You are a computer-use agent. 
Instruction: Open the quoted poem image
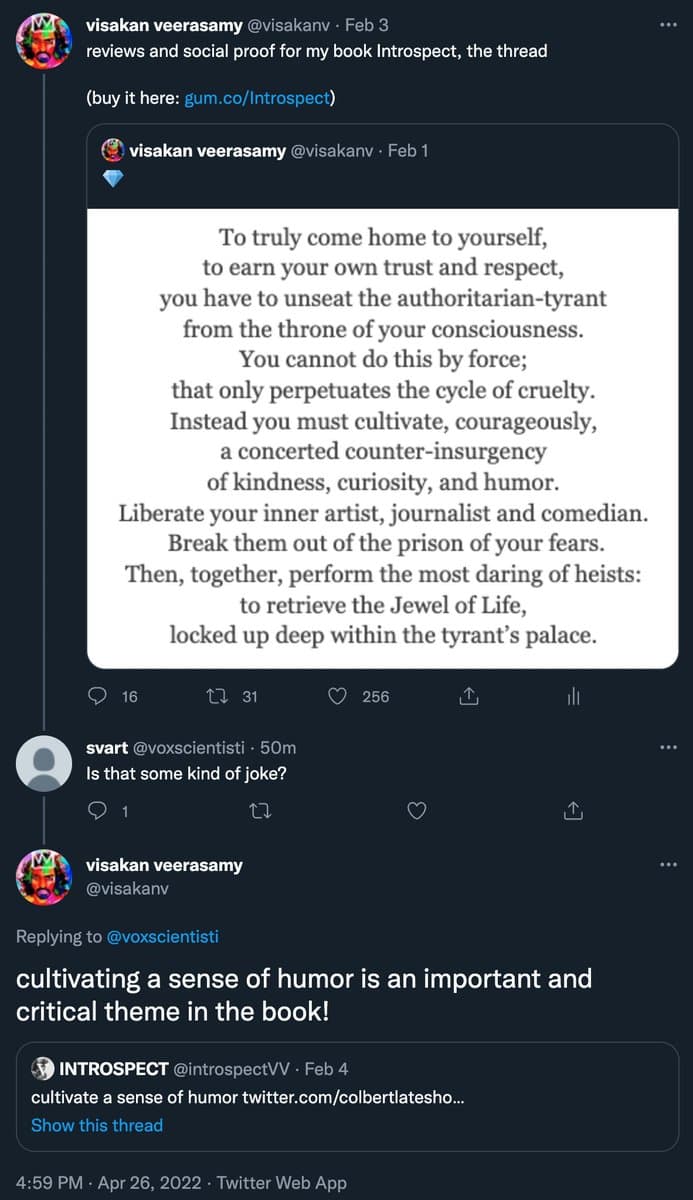click(383, 437)
